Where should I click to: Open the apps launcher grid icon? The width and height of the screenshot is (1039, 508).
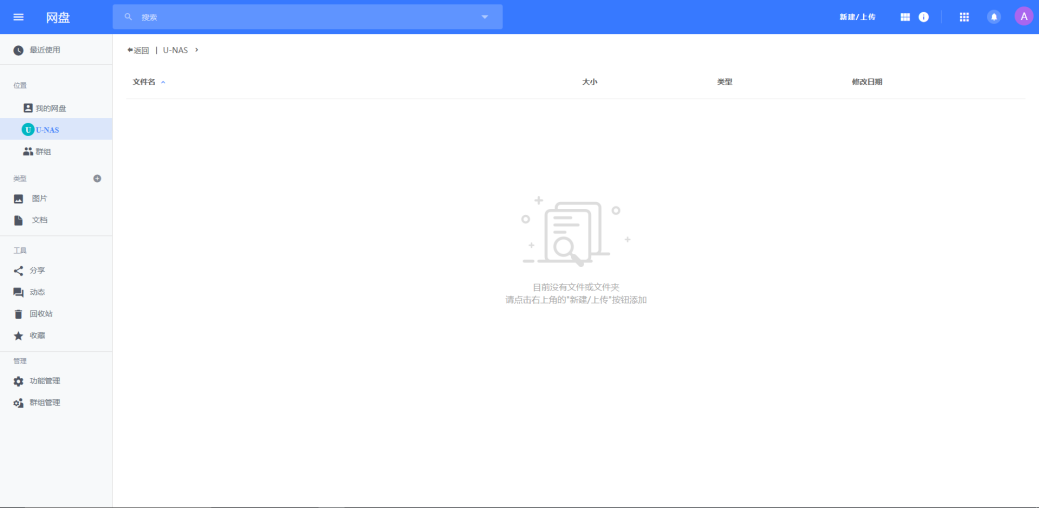pos(964,17)
